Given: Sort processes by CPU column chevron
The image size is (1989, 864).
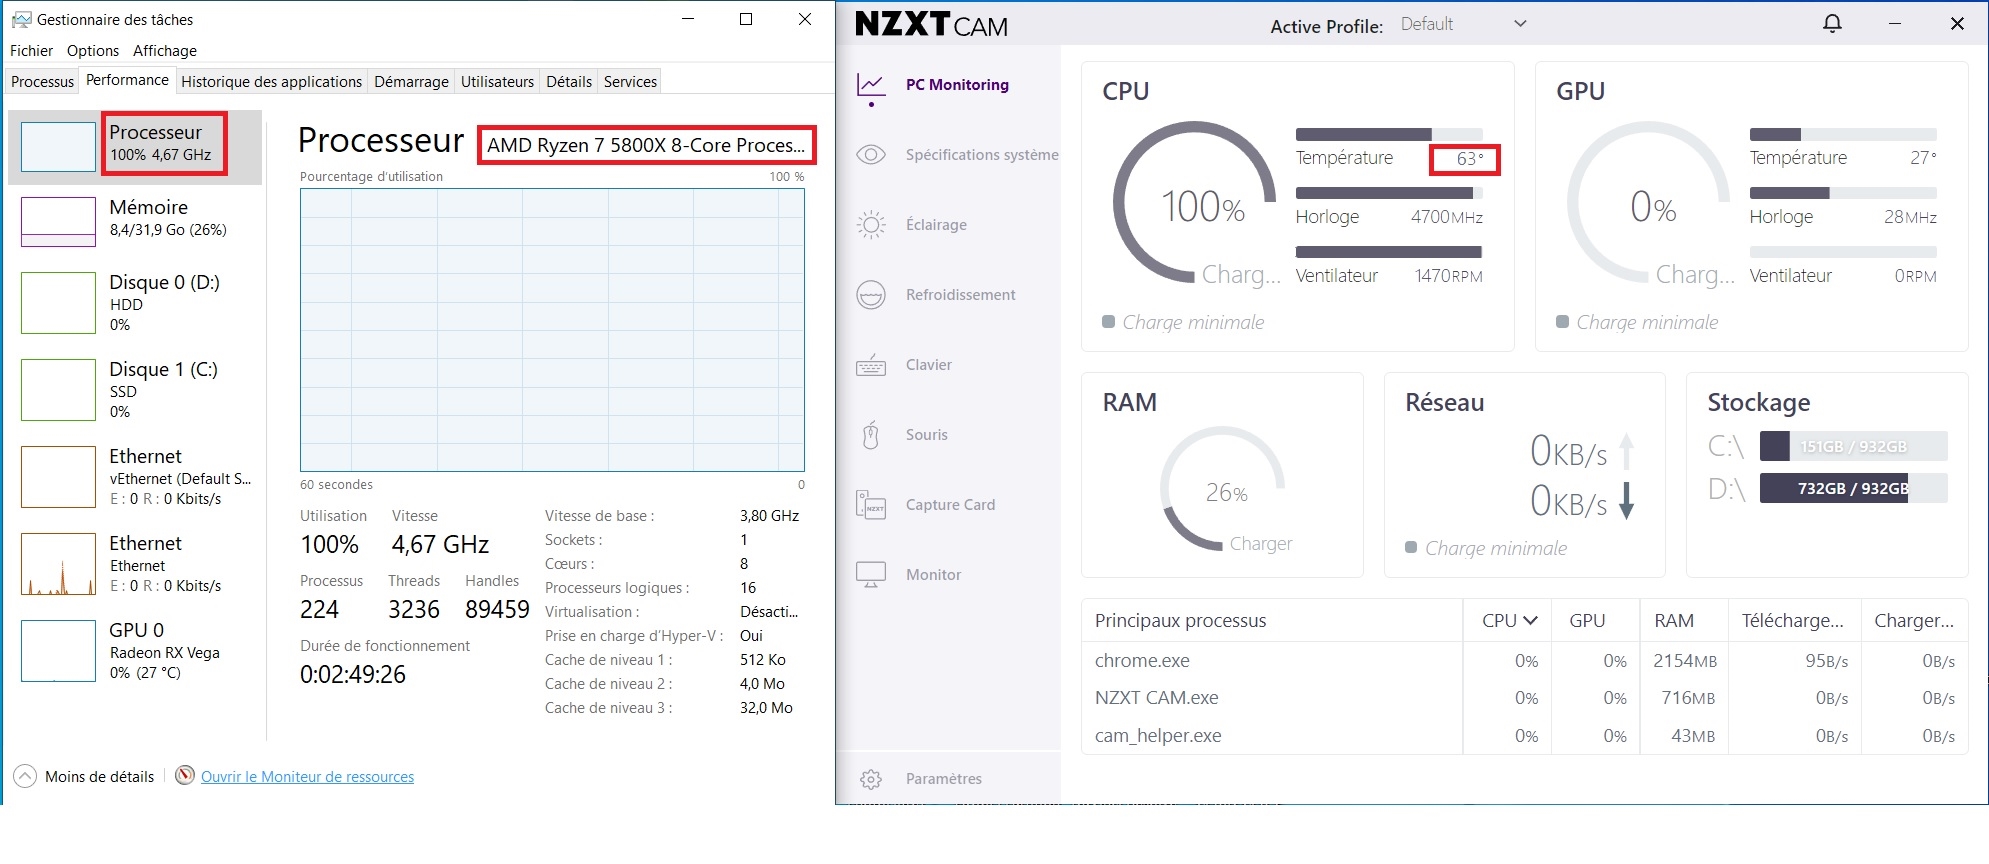Looking at the screenshot, I should tap(1529, 621).
